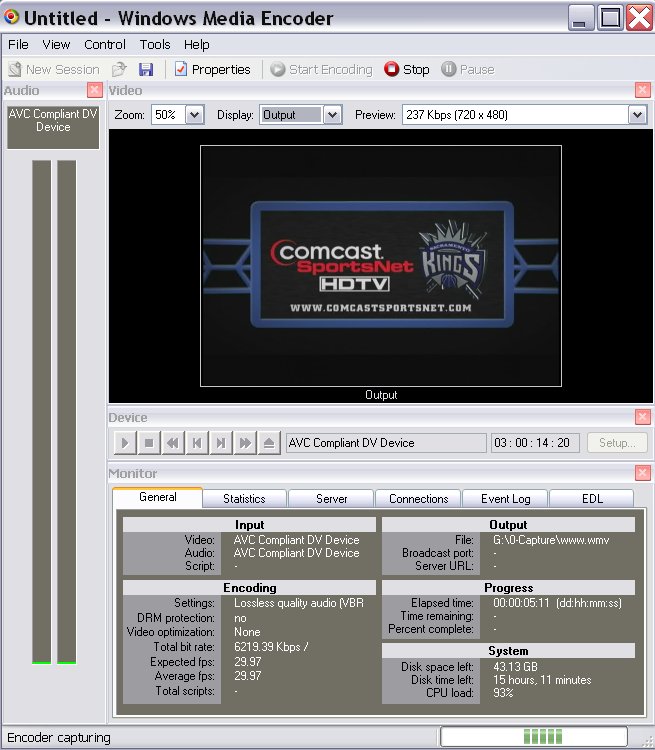Switch to the EDL tab
This screenshot has width=655, height=750.
click(592, 499)
